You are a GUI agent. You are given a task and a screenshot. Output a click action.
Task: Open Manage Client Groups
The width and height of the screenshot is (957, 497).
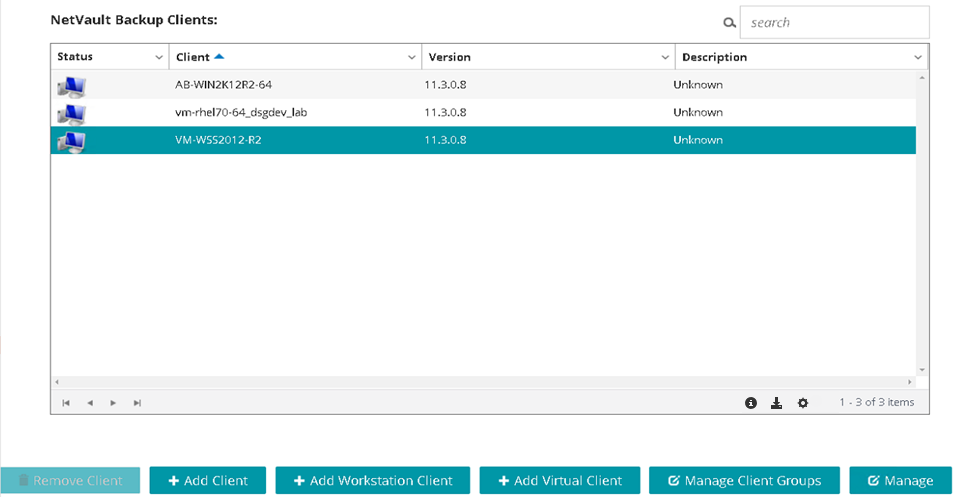tap(744, 481)
